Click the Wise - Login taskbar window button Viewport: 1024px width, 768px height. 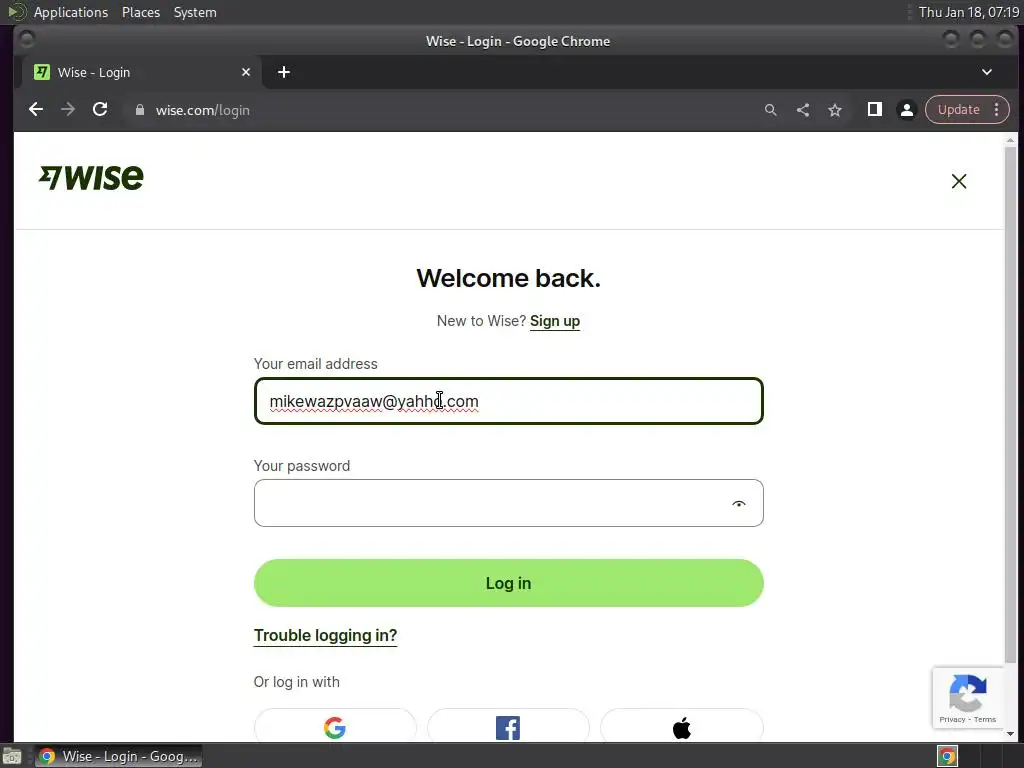118,756
